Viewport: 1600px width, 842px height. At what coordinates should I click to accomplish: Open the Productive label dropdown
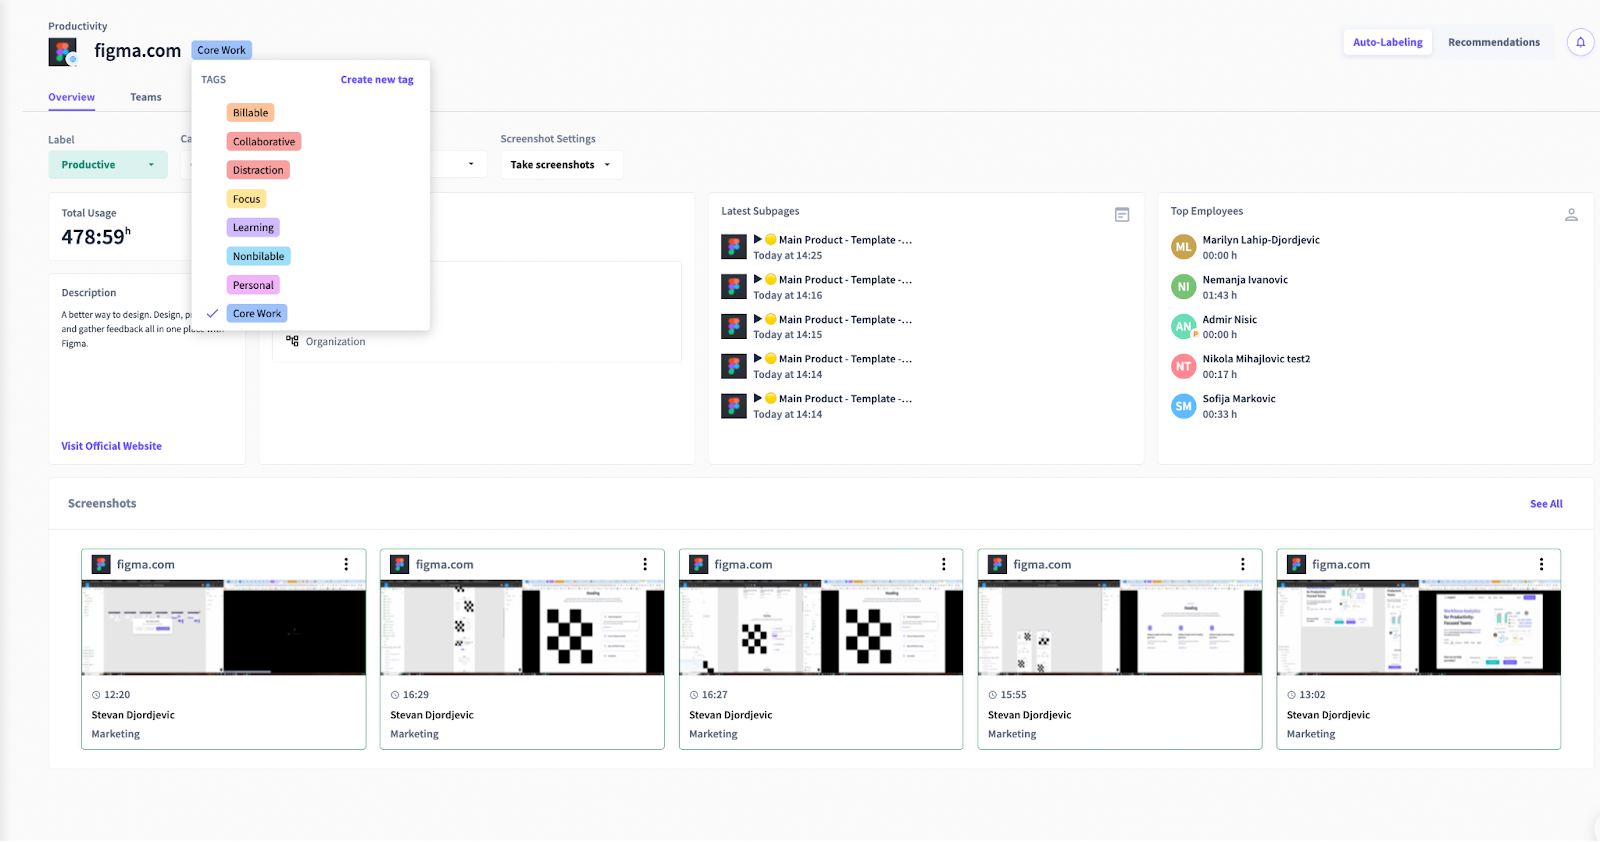point(107,165)
